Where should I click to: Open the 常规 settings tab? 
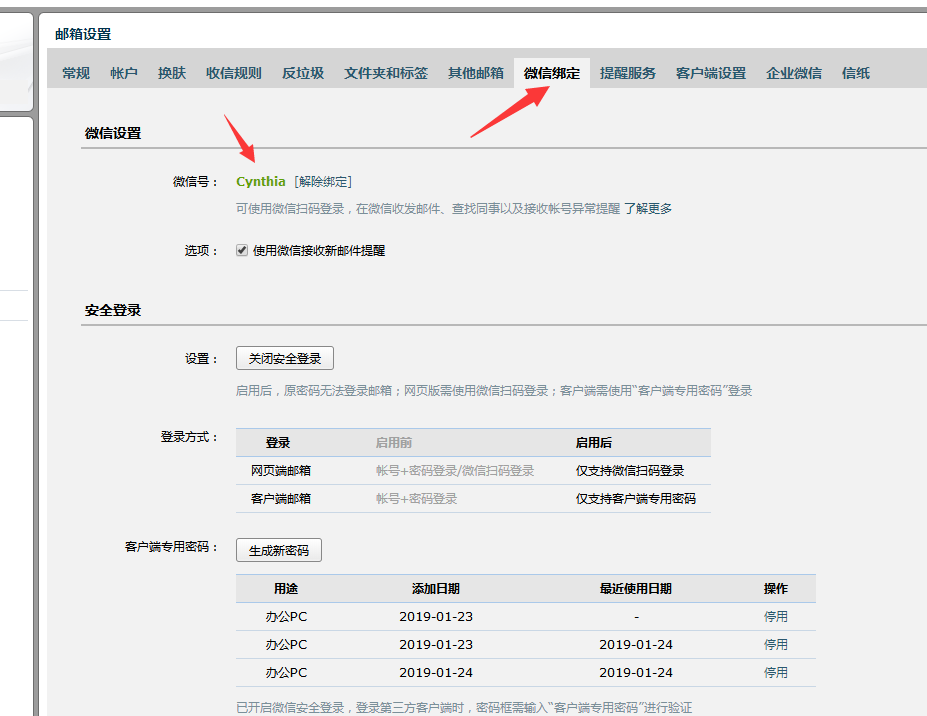tap(76, 73)
